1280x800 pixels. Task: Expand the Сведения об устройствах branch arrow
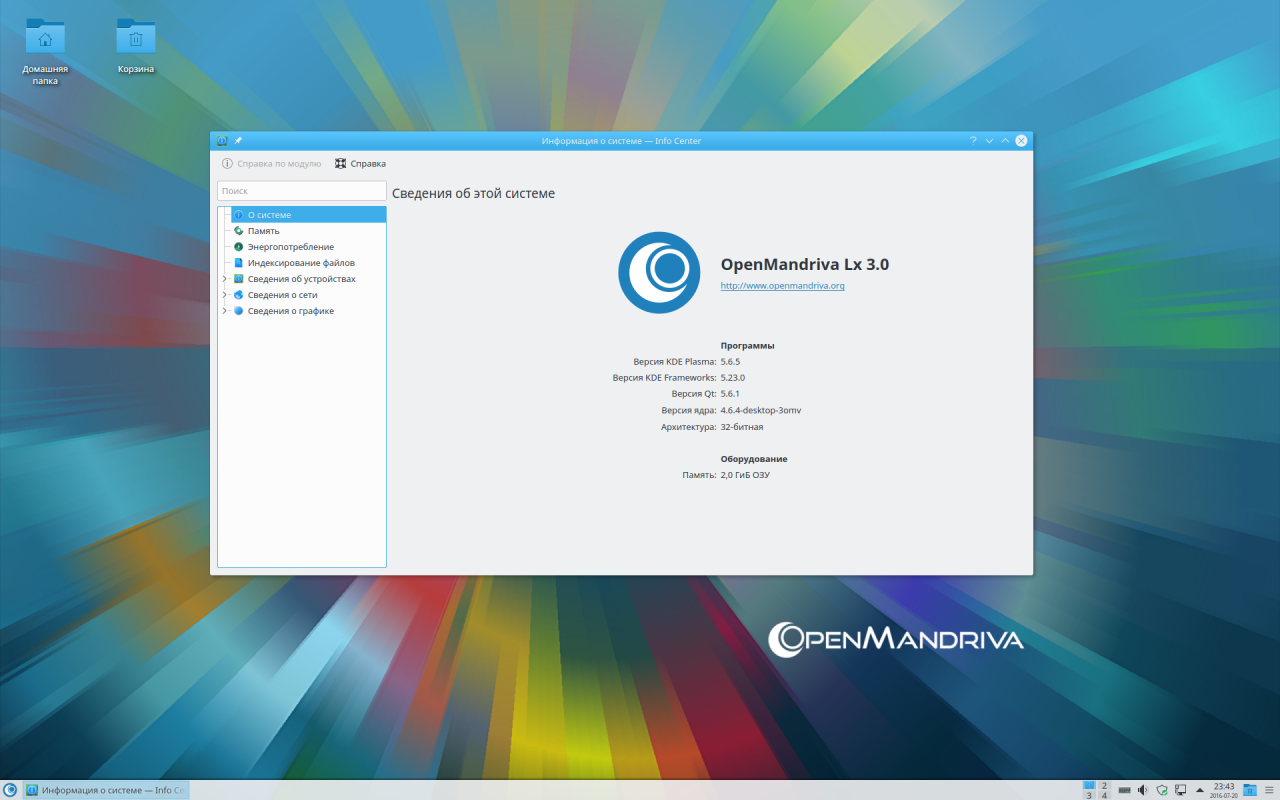click(224, 279)
